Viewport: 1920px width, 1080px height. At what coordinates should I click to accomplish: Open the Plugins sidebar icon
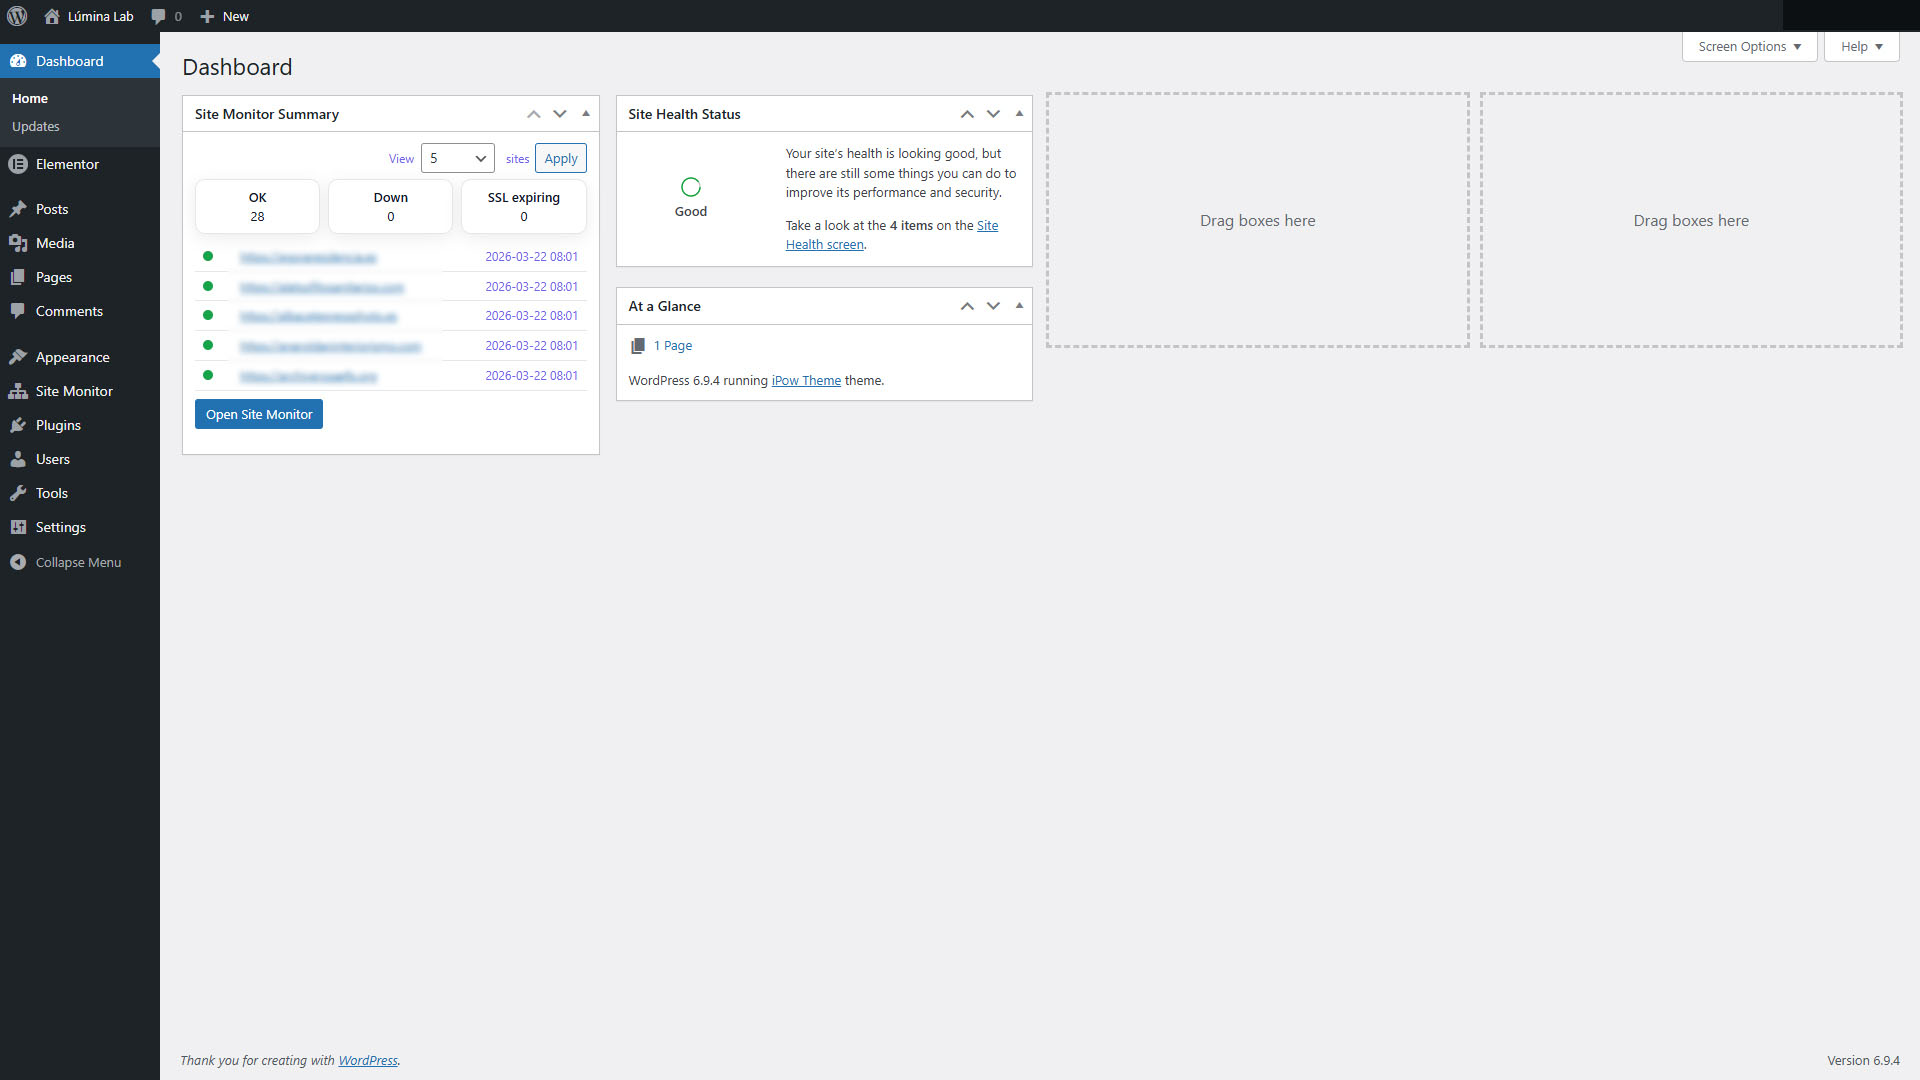[18, 425]
